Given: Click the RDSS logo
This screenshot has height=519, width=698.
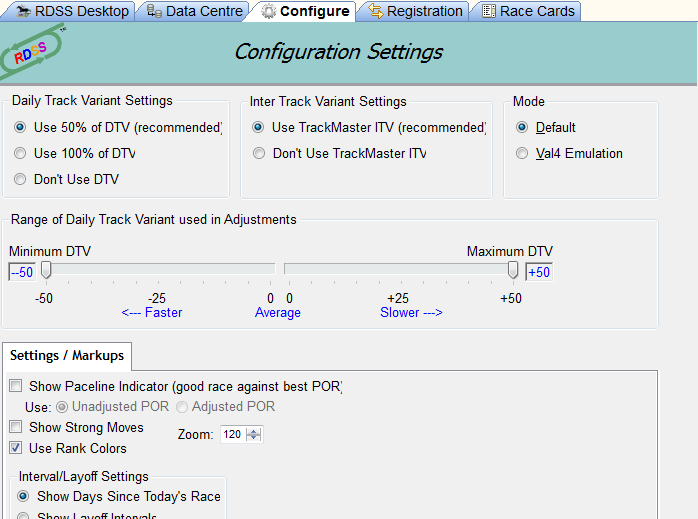Looking at the screenshot, I should tap(32, 53).
